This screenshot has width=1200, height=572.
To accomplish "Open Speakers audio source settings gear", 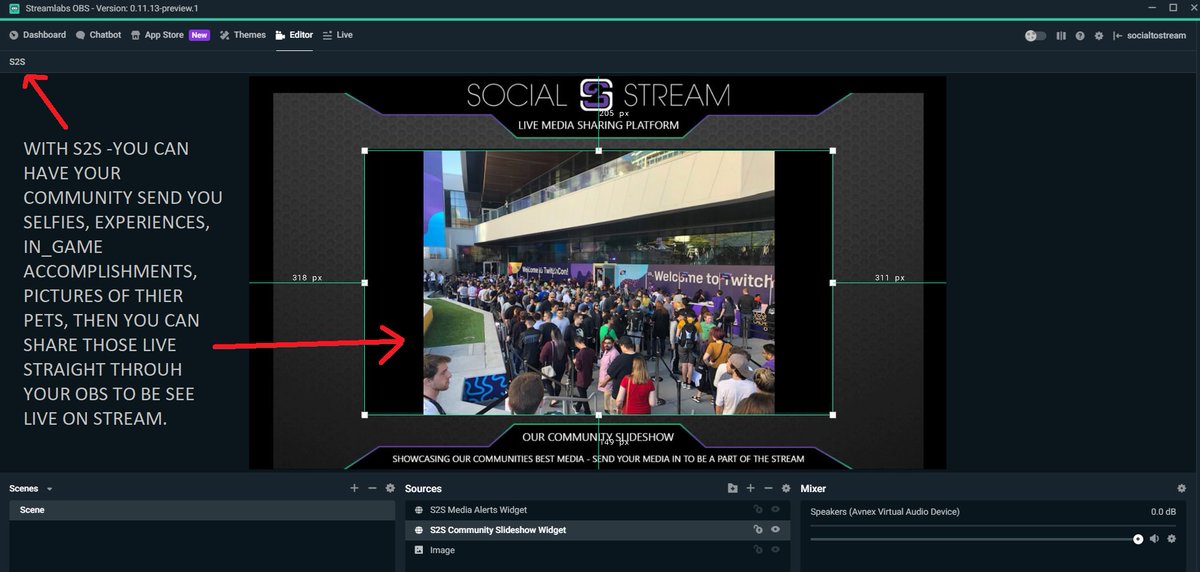I will 1171,539.
